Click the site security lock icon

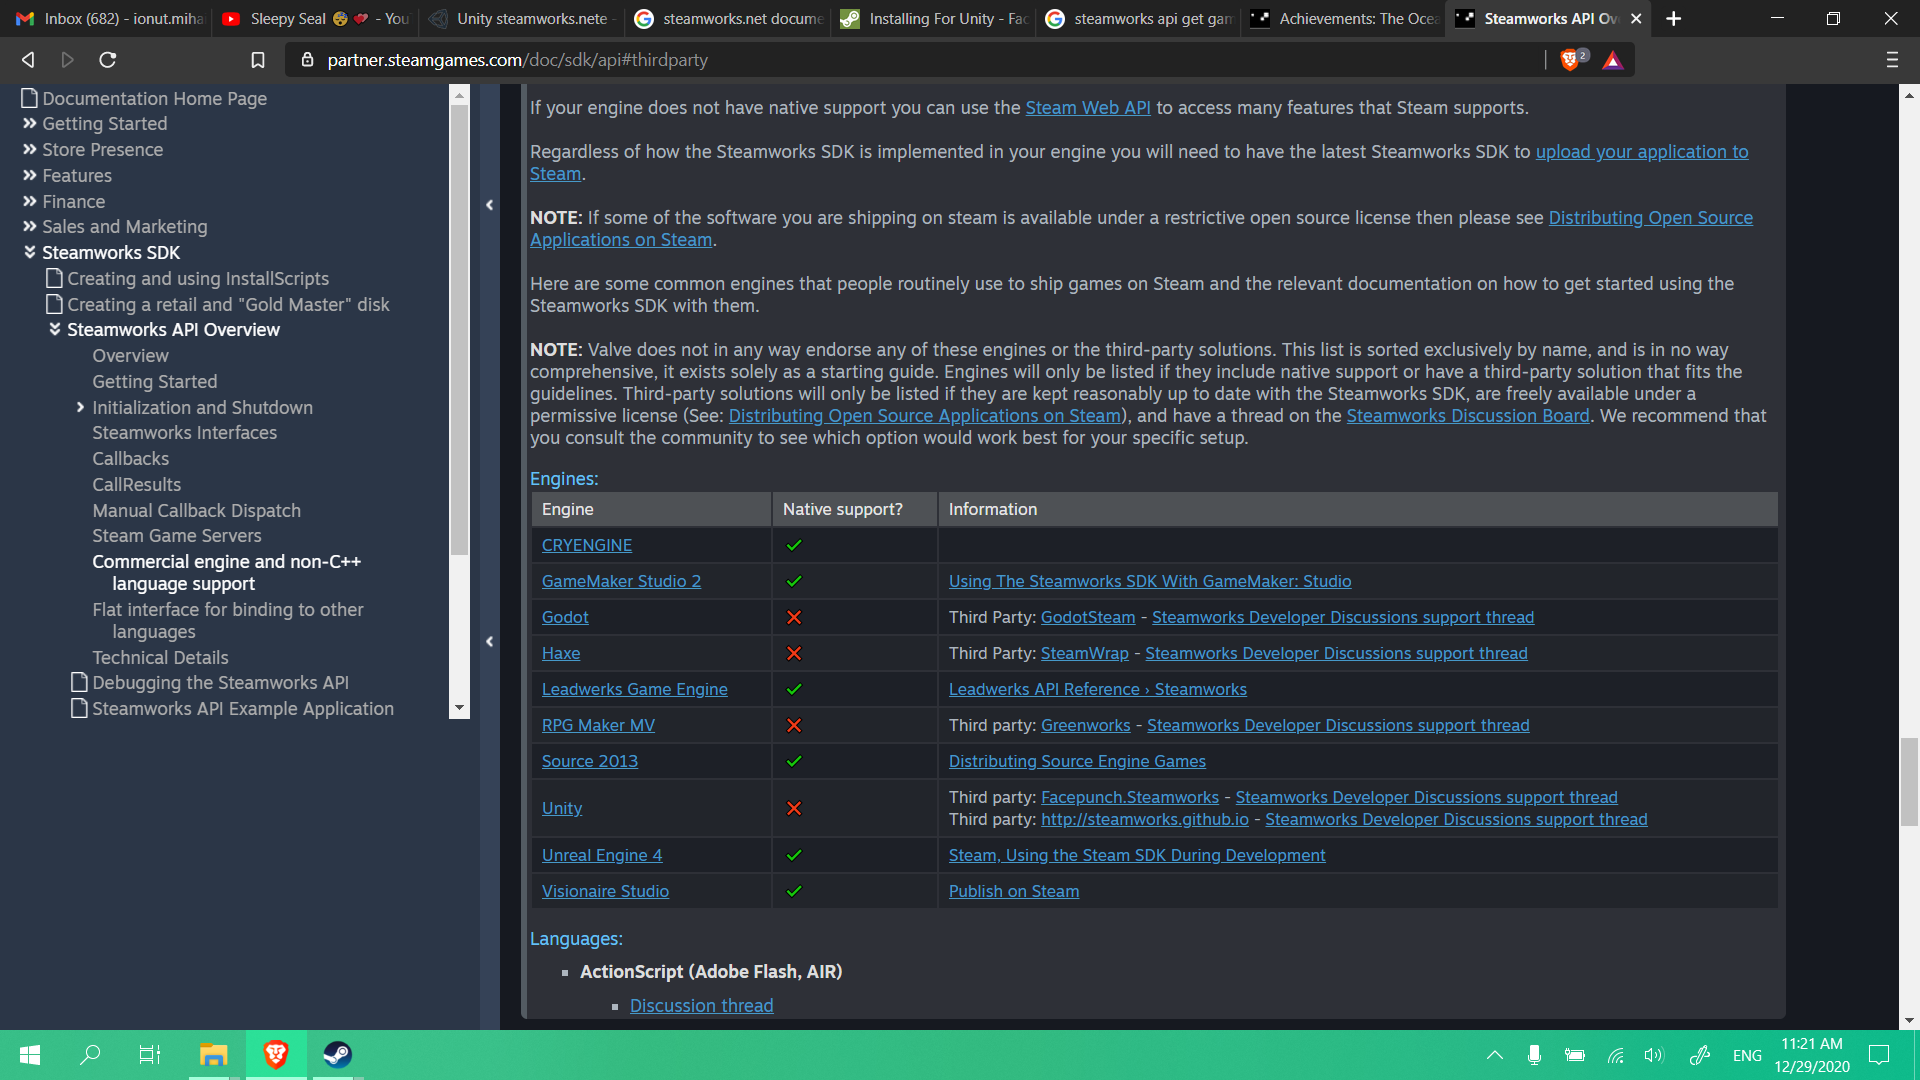click(307, 59)
